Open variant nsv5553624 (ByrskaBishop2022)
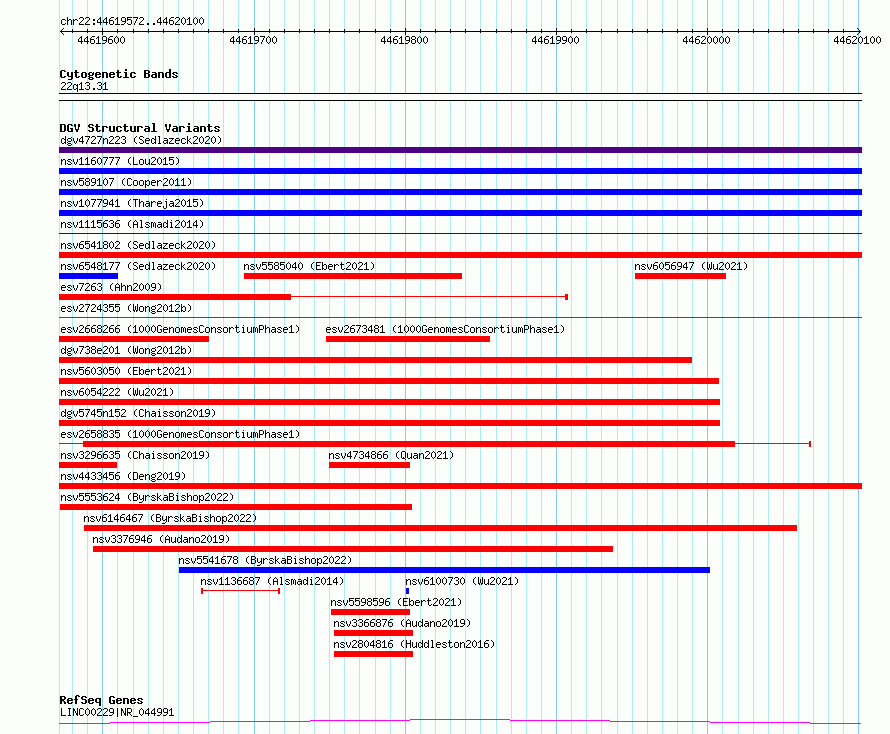The height and width of the screenshot is (734, 890). click(147, 497)
